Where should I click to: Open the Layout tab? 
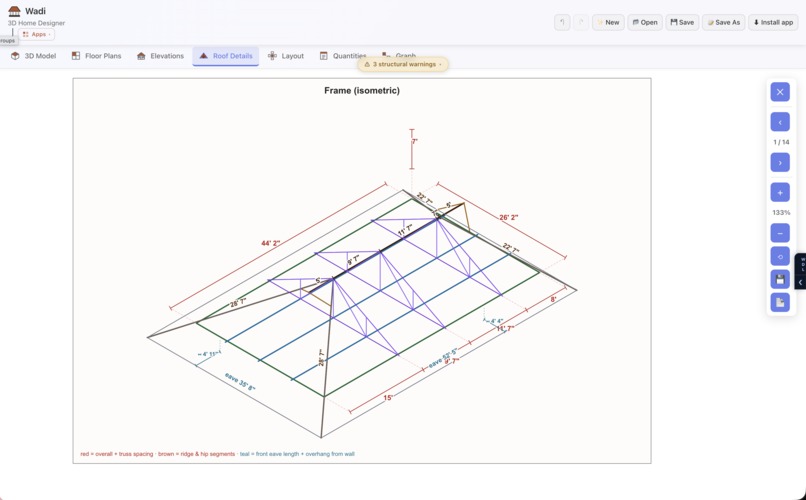point(286,56)
